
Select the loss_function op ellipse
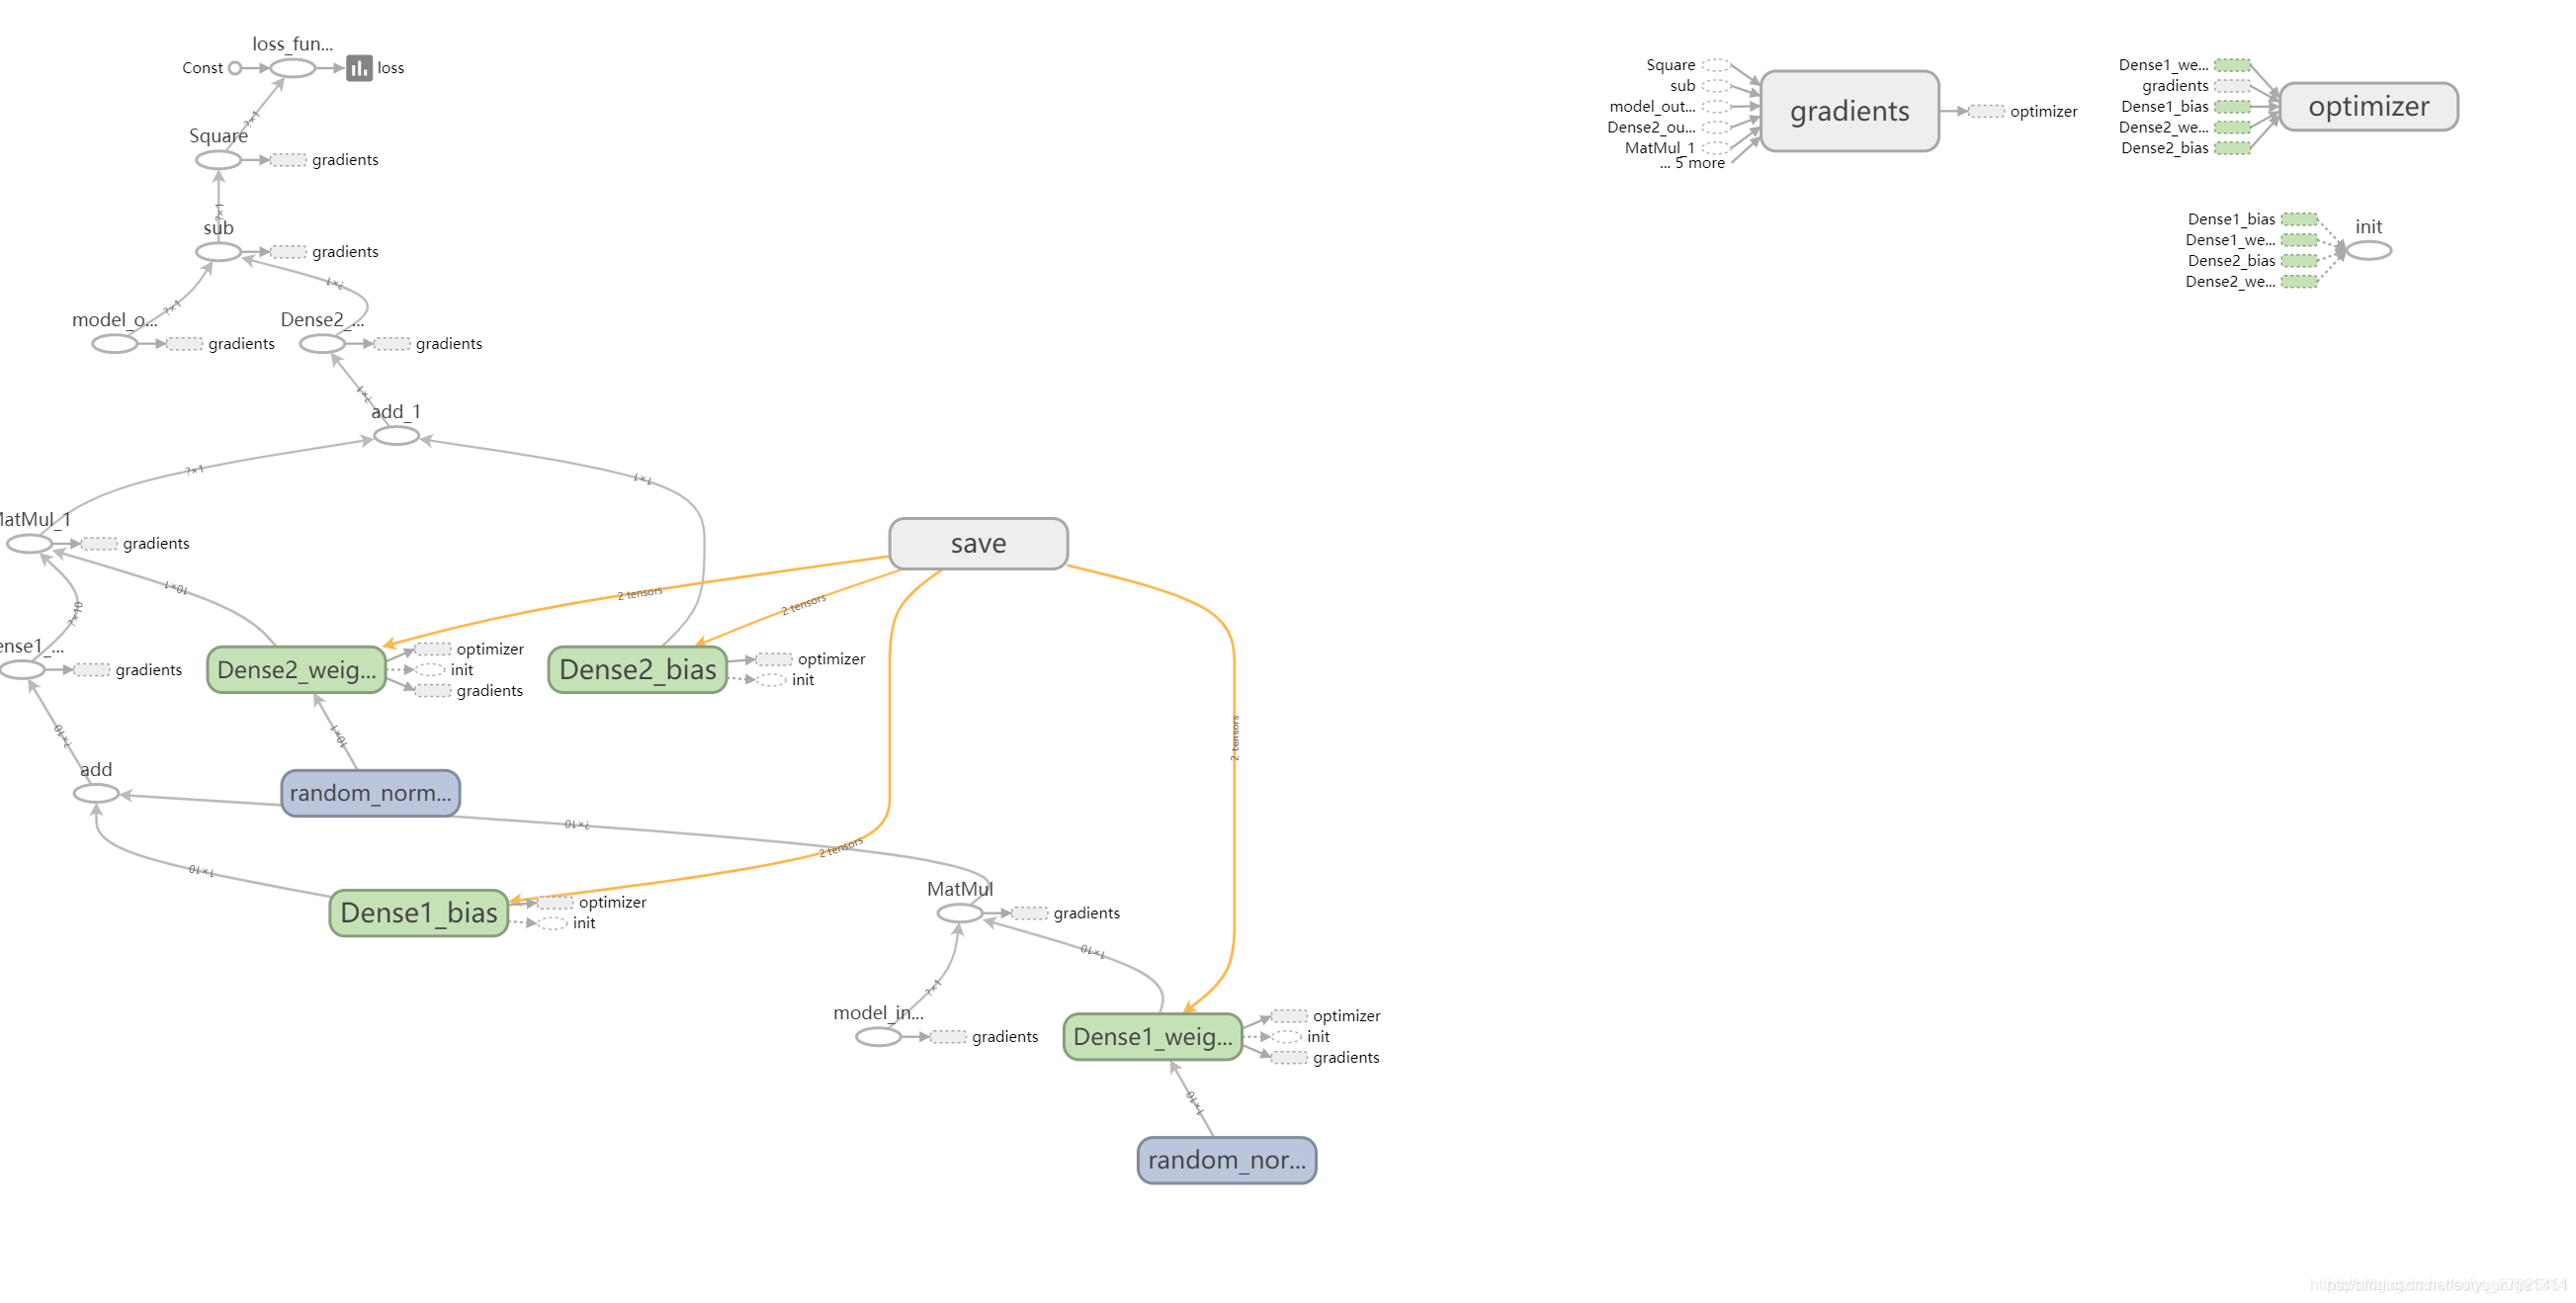[293, 68]
